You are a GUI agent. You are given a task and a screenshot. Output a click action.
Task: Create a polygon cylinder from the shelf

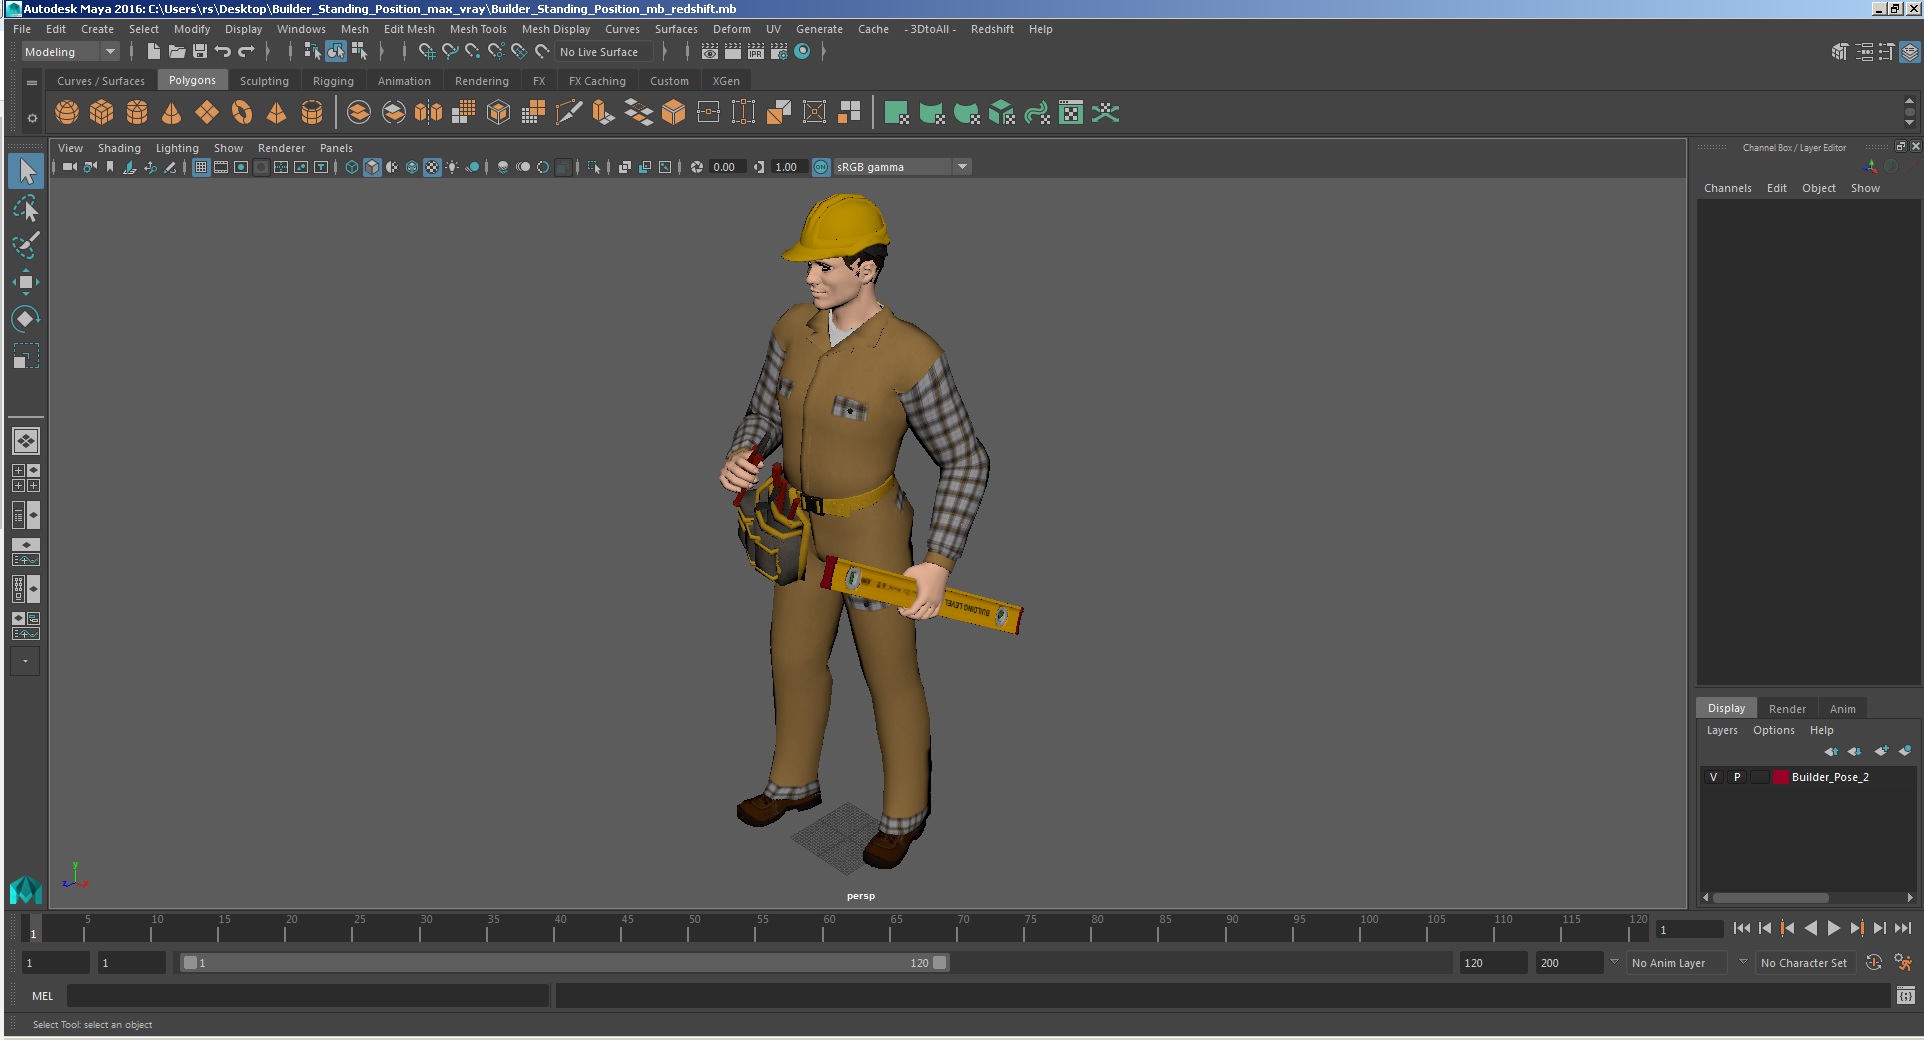(137, 113)
